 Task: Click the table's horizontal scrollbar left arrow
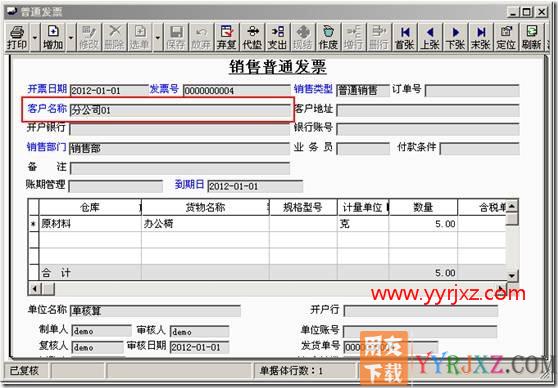pos(35,289)
